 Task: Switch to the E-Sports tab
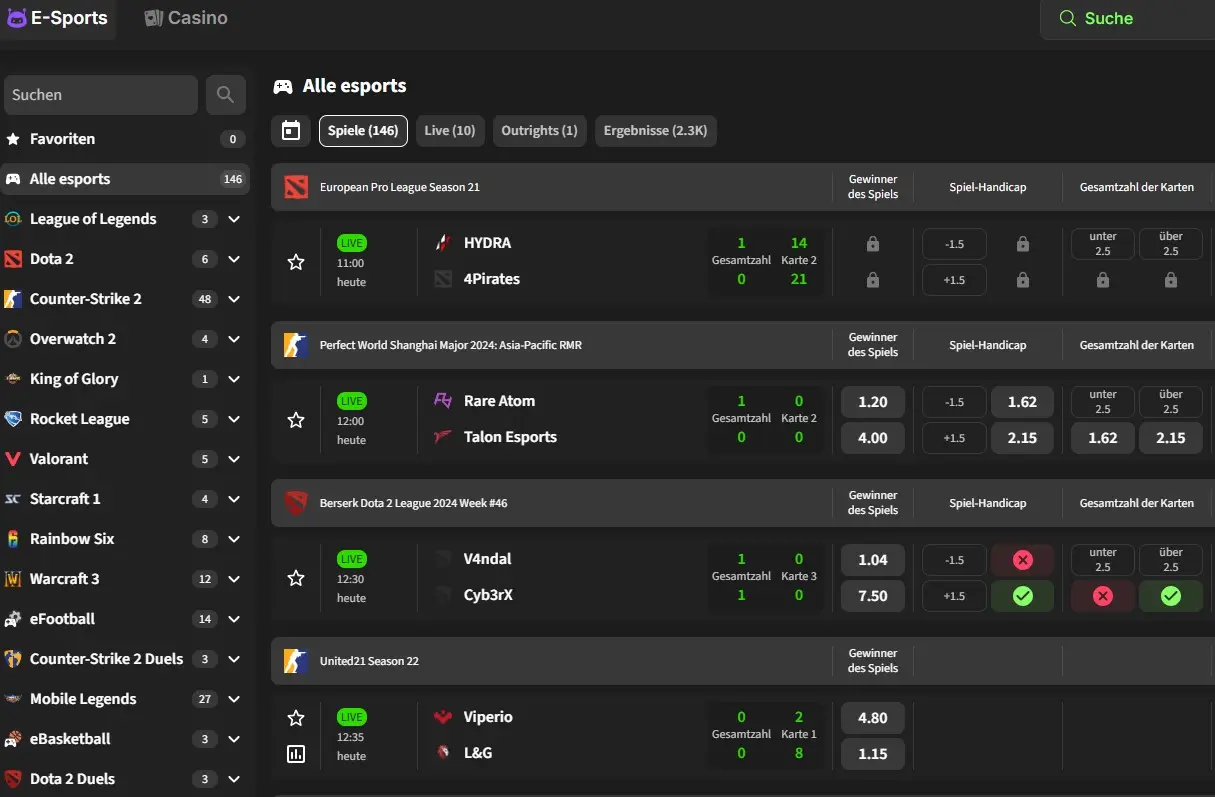tap(57, 18)
